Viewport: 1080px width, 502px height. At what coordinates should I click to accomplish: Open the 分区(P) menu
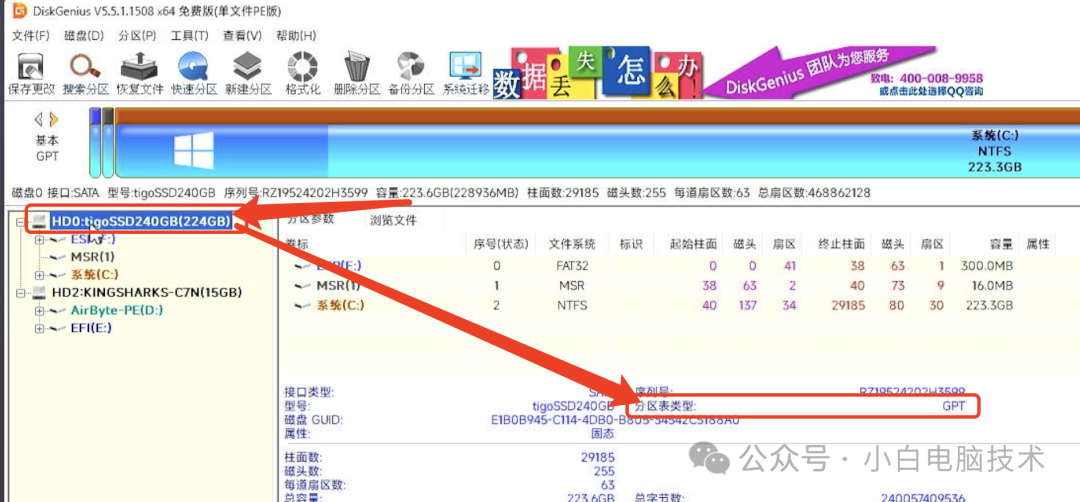pyautogui.click(x=137, y=35)
